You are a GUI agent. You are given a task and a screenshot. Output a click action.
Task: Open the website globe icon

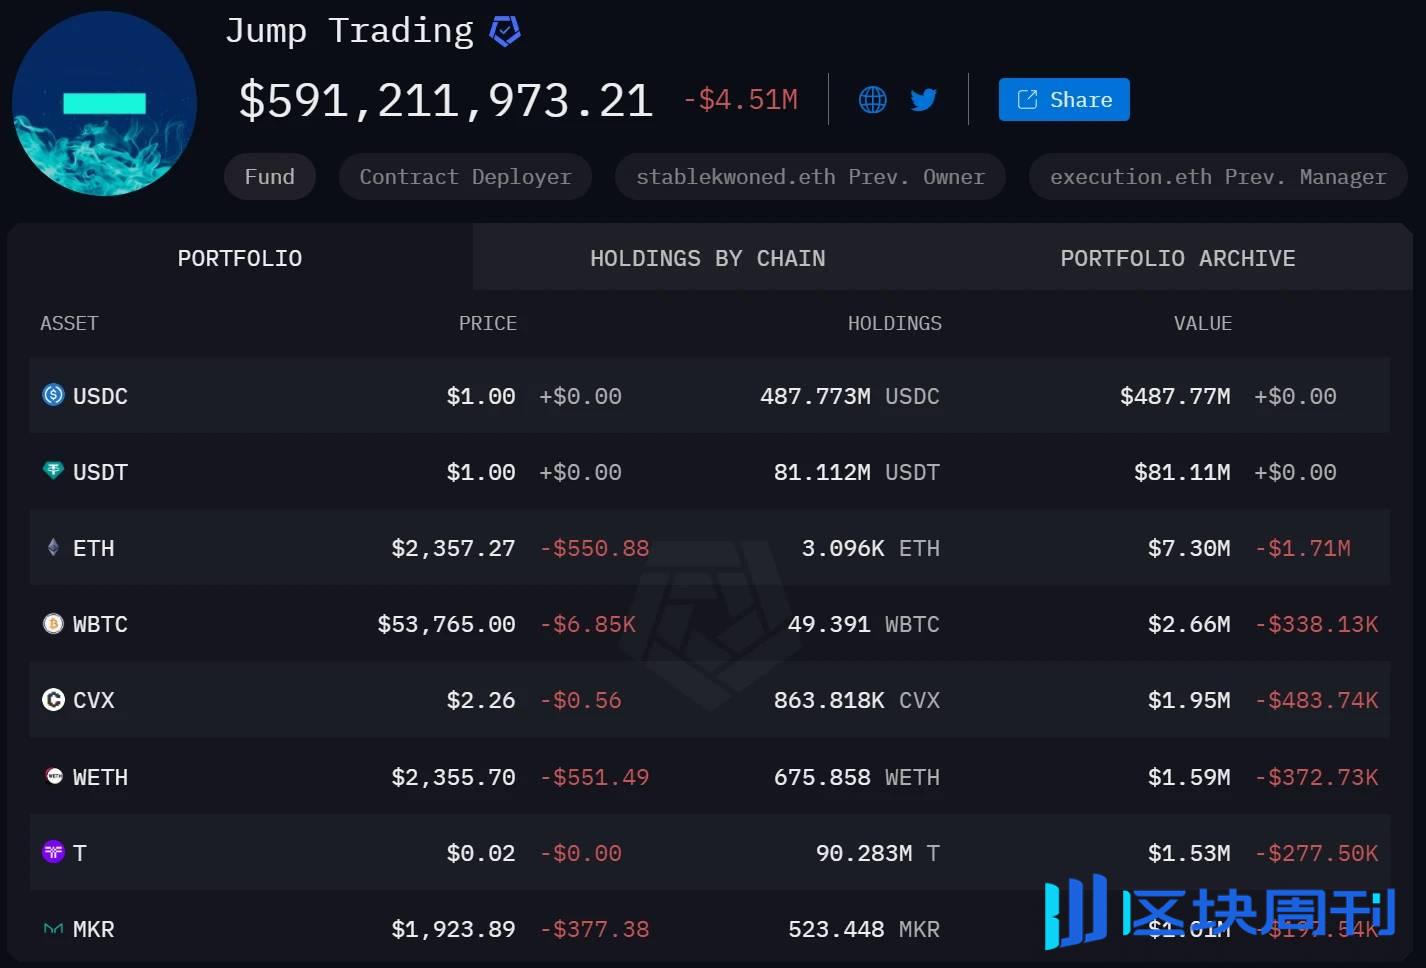point(873,100)
